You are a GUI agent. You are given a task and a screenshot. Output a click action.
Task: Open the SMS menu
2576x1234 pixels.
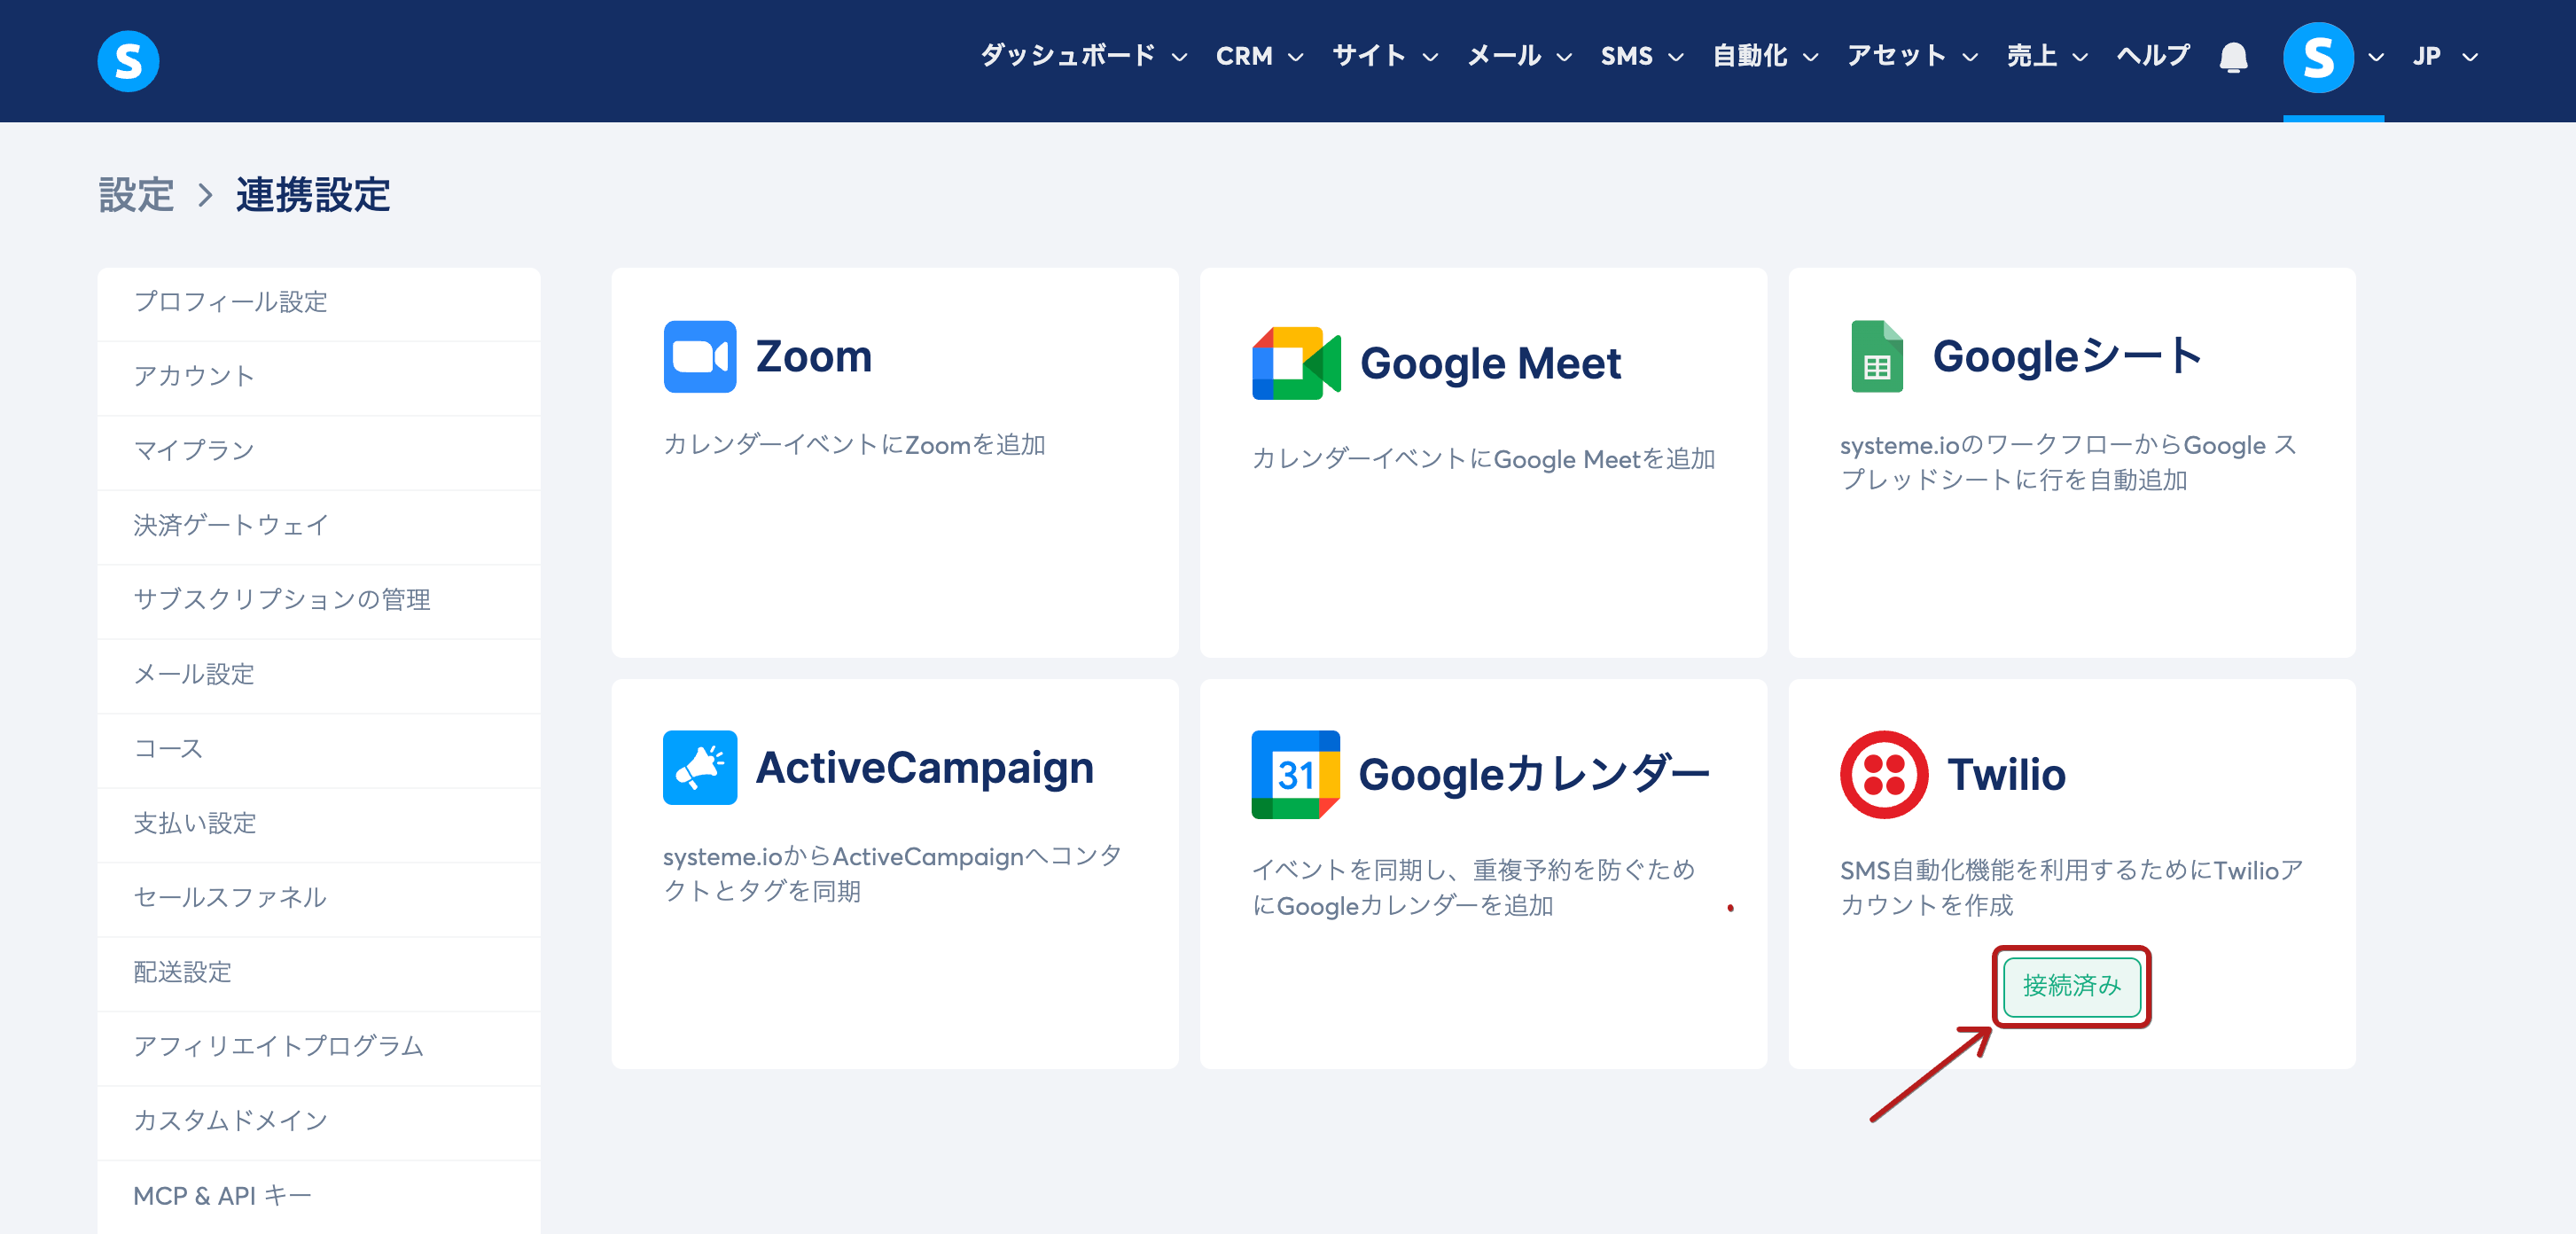tap(1626, 56)
